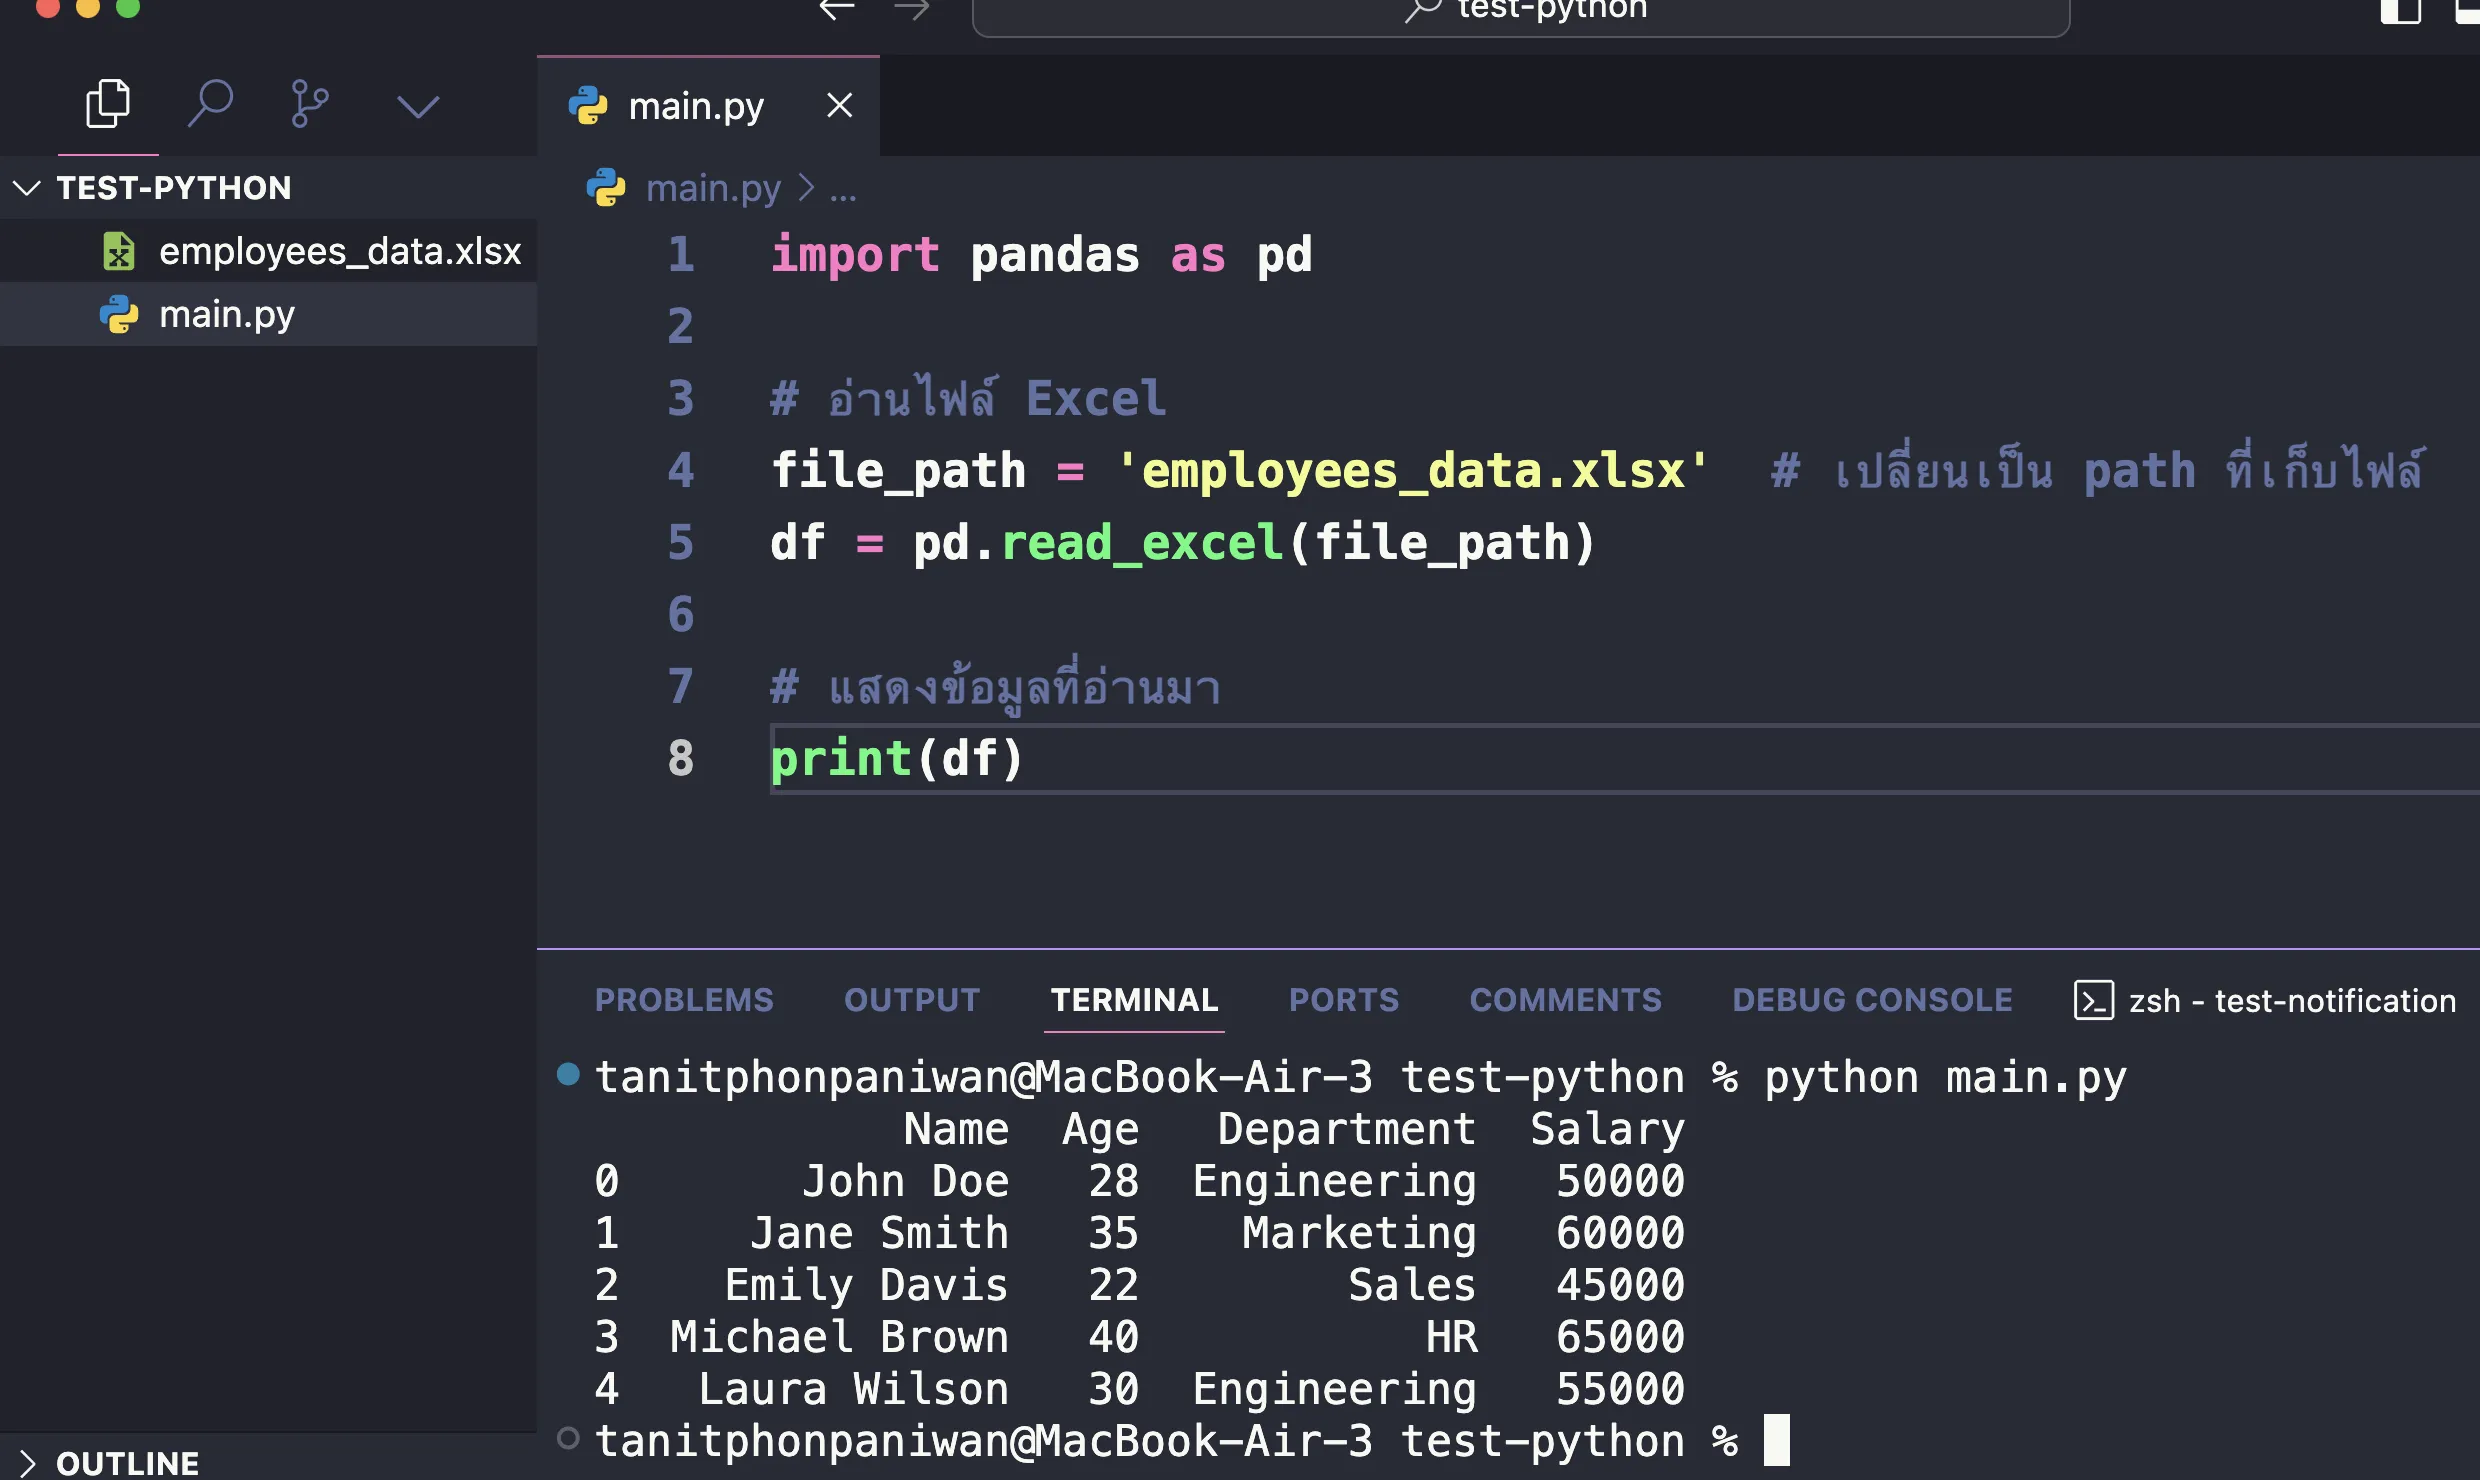Click on 'import' keyword in line 1
The image size is (2480, 1480).
point(855,254)
